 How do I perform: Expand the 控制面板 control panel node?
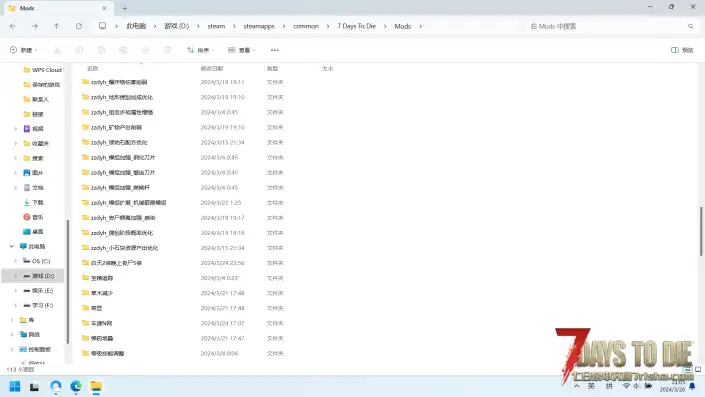12,349
